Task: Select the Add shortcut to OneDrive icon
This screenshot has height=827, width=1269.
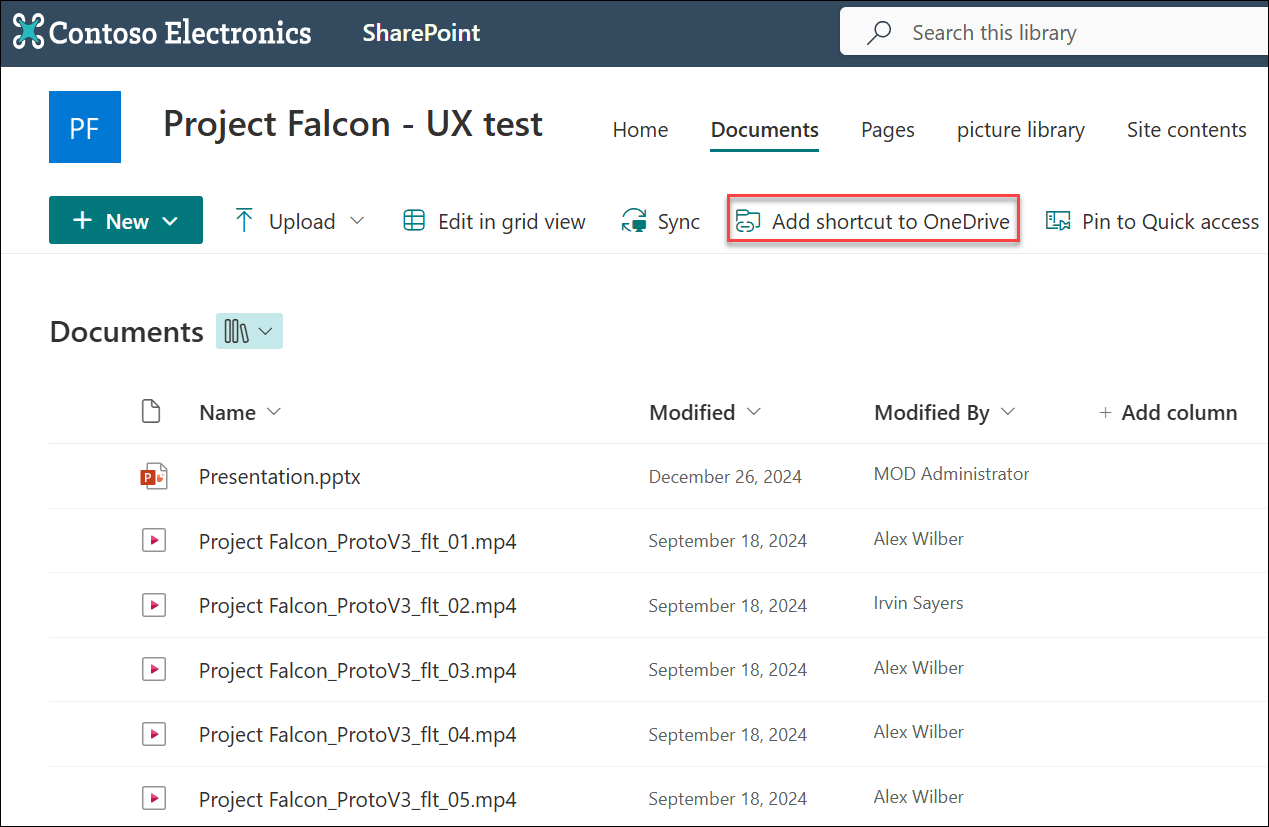Action: click(x=747, y=221)
